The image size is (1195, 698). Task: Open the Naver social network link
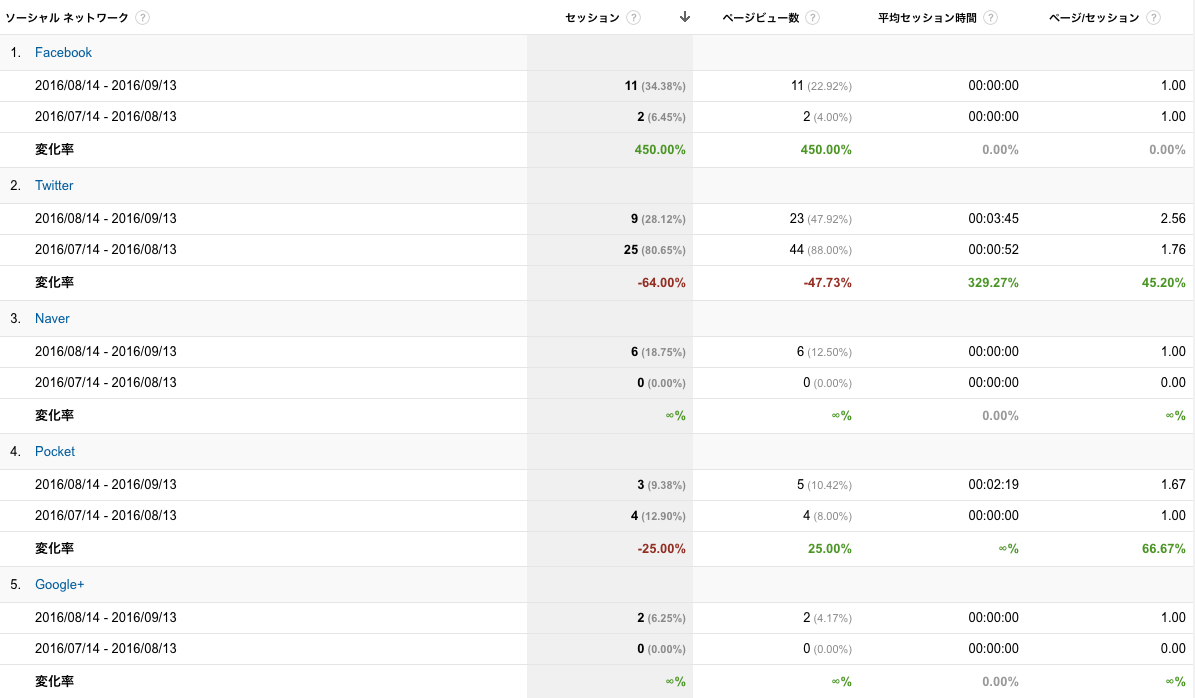(52, 319)
